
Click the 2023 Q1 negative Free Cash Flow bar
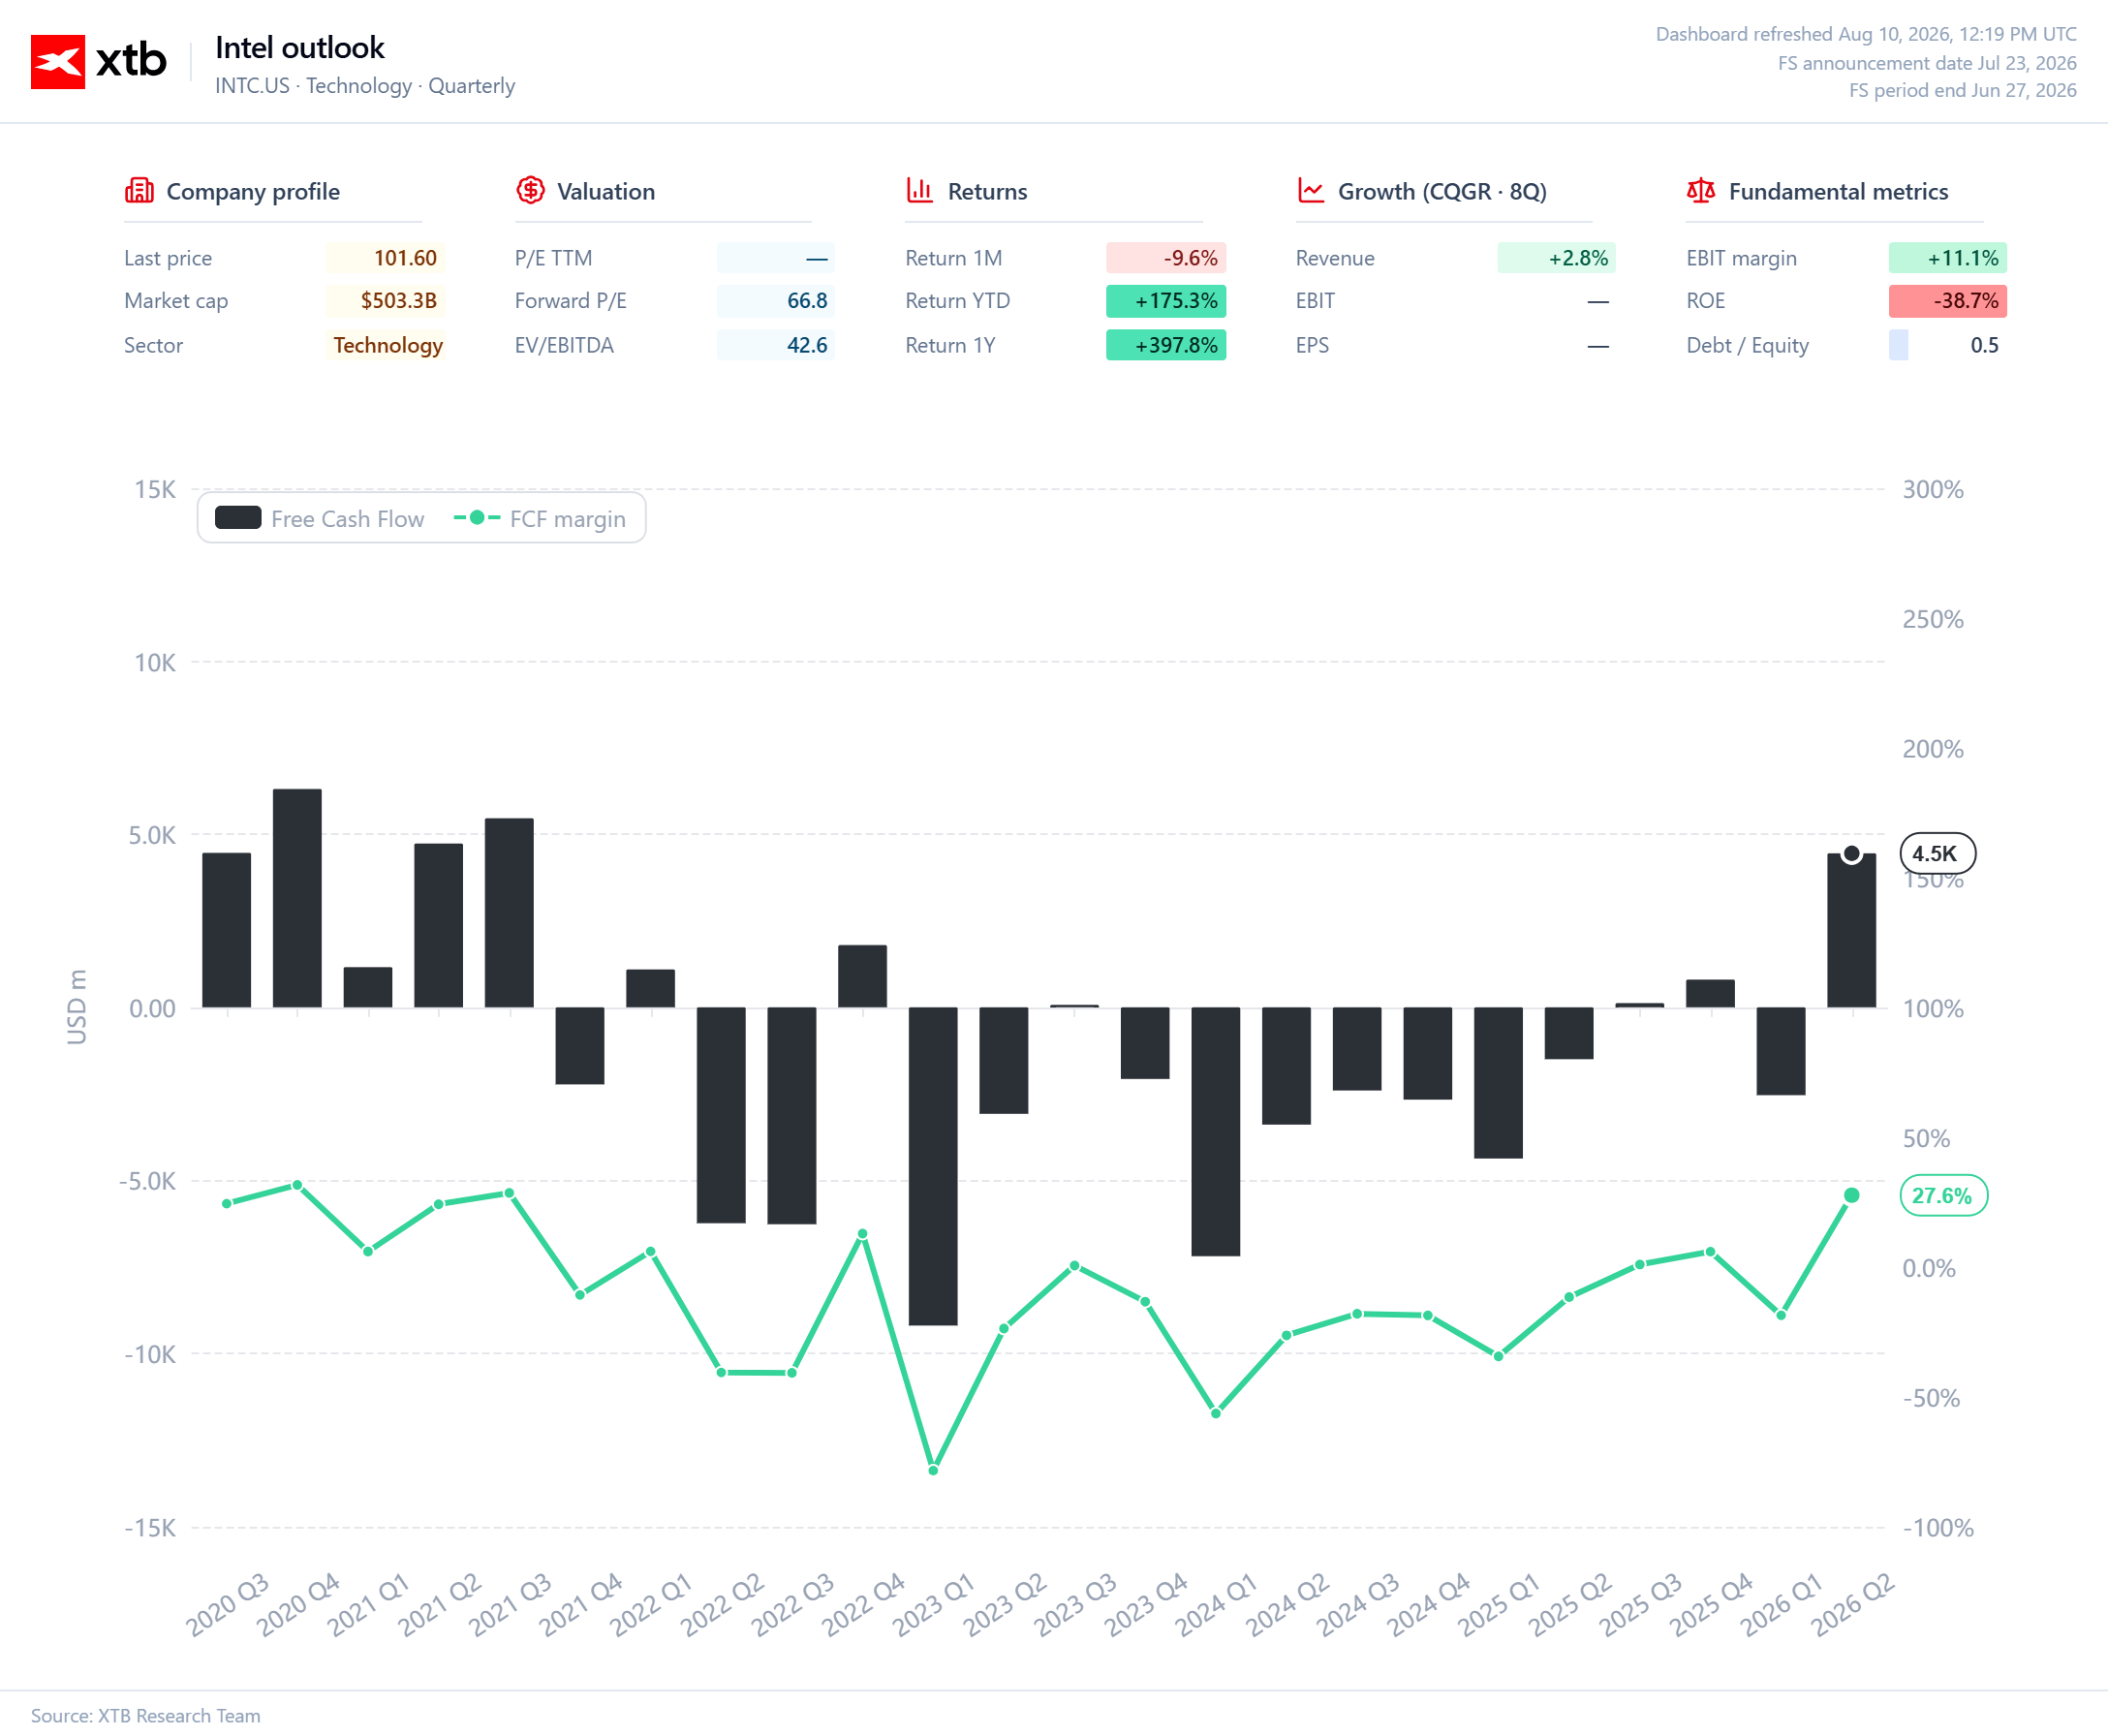tap(933, 1166)
